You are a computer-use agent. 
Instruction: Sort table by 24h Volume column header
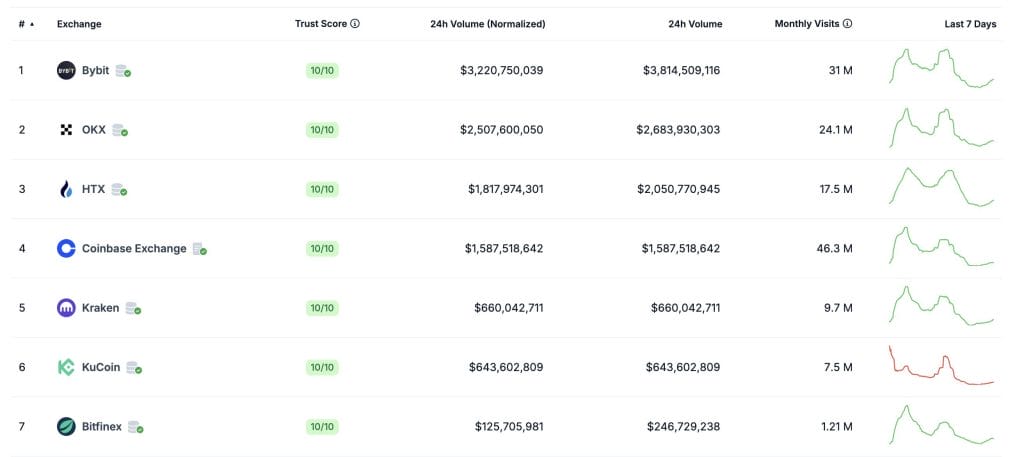click(695, 24)
